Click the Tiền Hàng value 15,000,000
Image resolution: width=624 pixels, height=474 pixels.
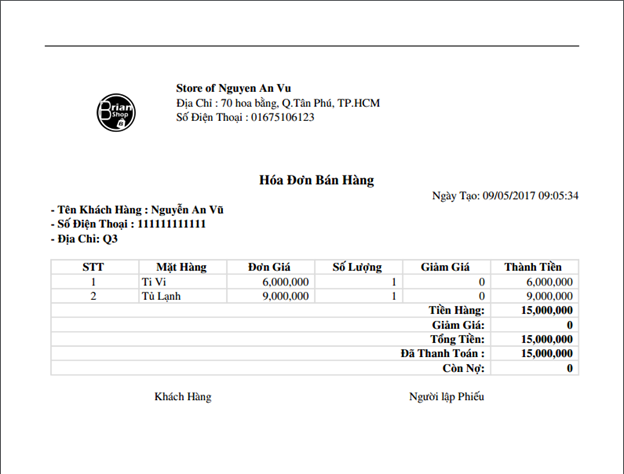[547, 310]
